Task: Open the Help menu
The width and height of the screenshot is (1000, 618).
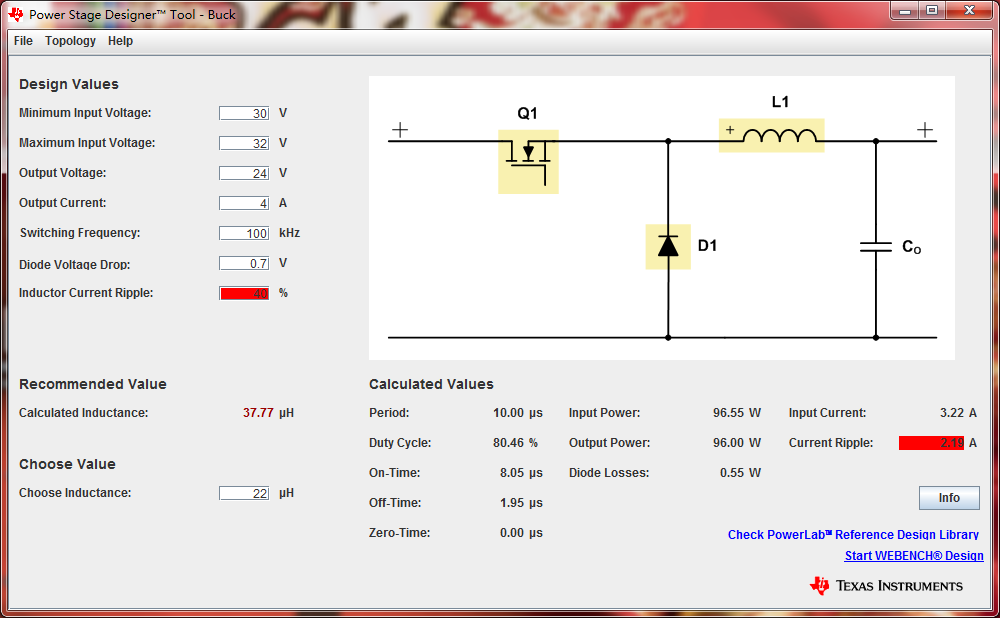Action: tap(120, 41)
